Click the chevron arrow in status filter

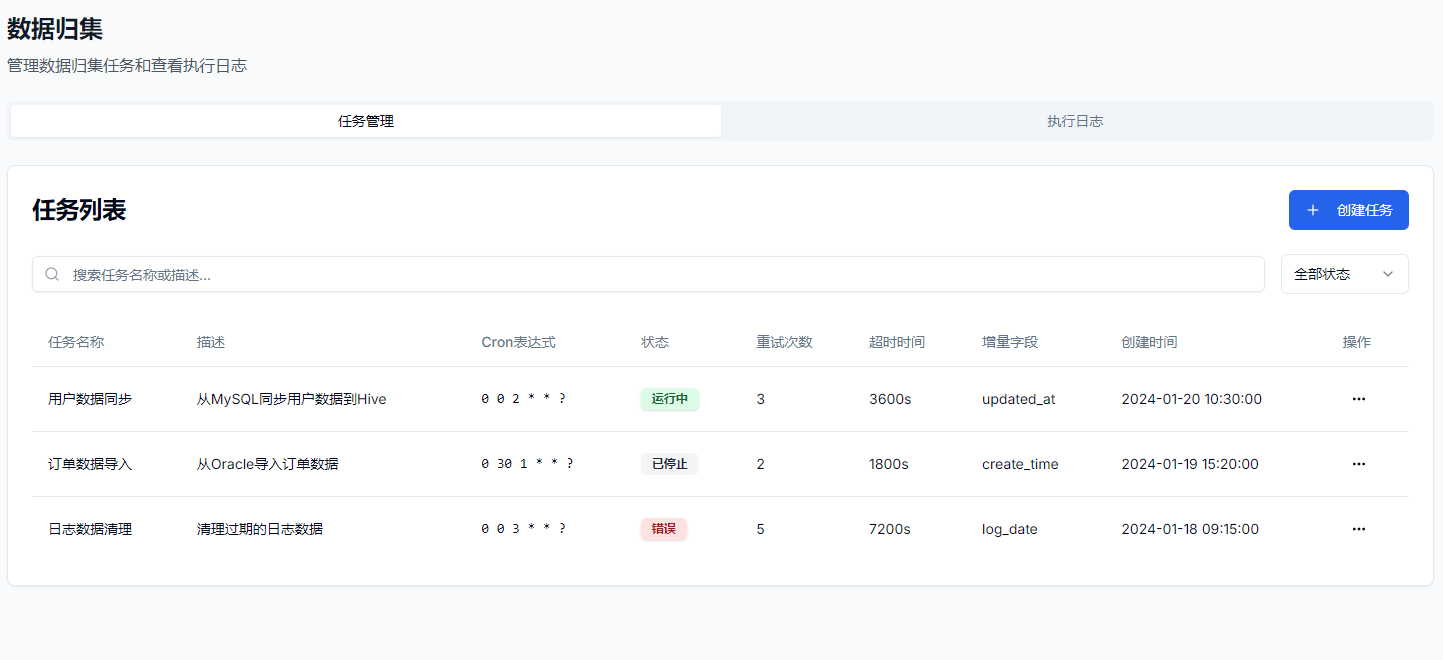click(1388, 274)
